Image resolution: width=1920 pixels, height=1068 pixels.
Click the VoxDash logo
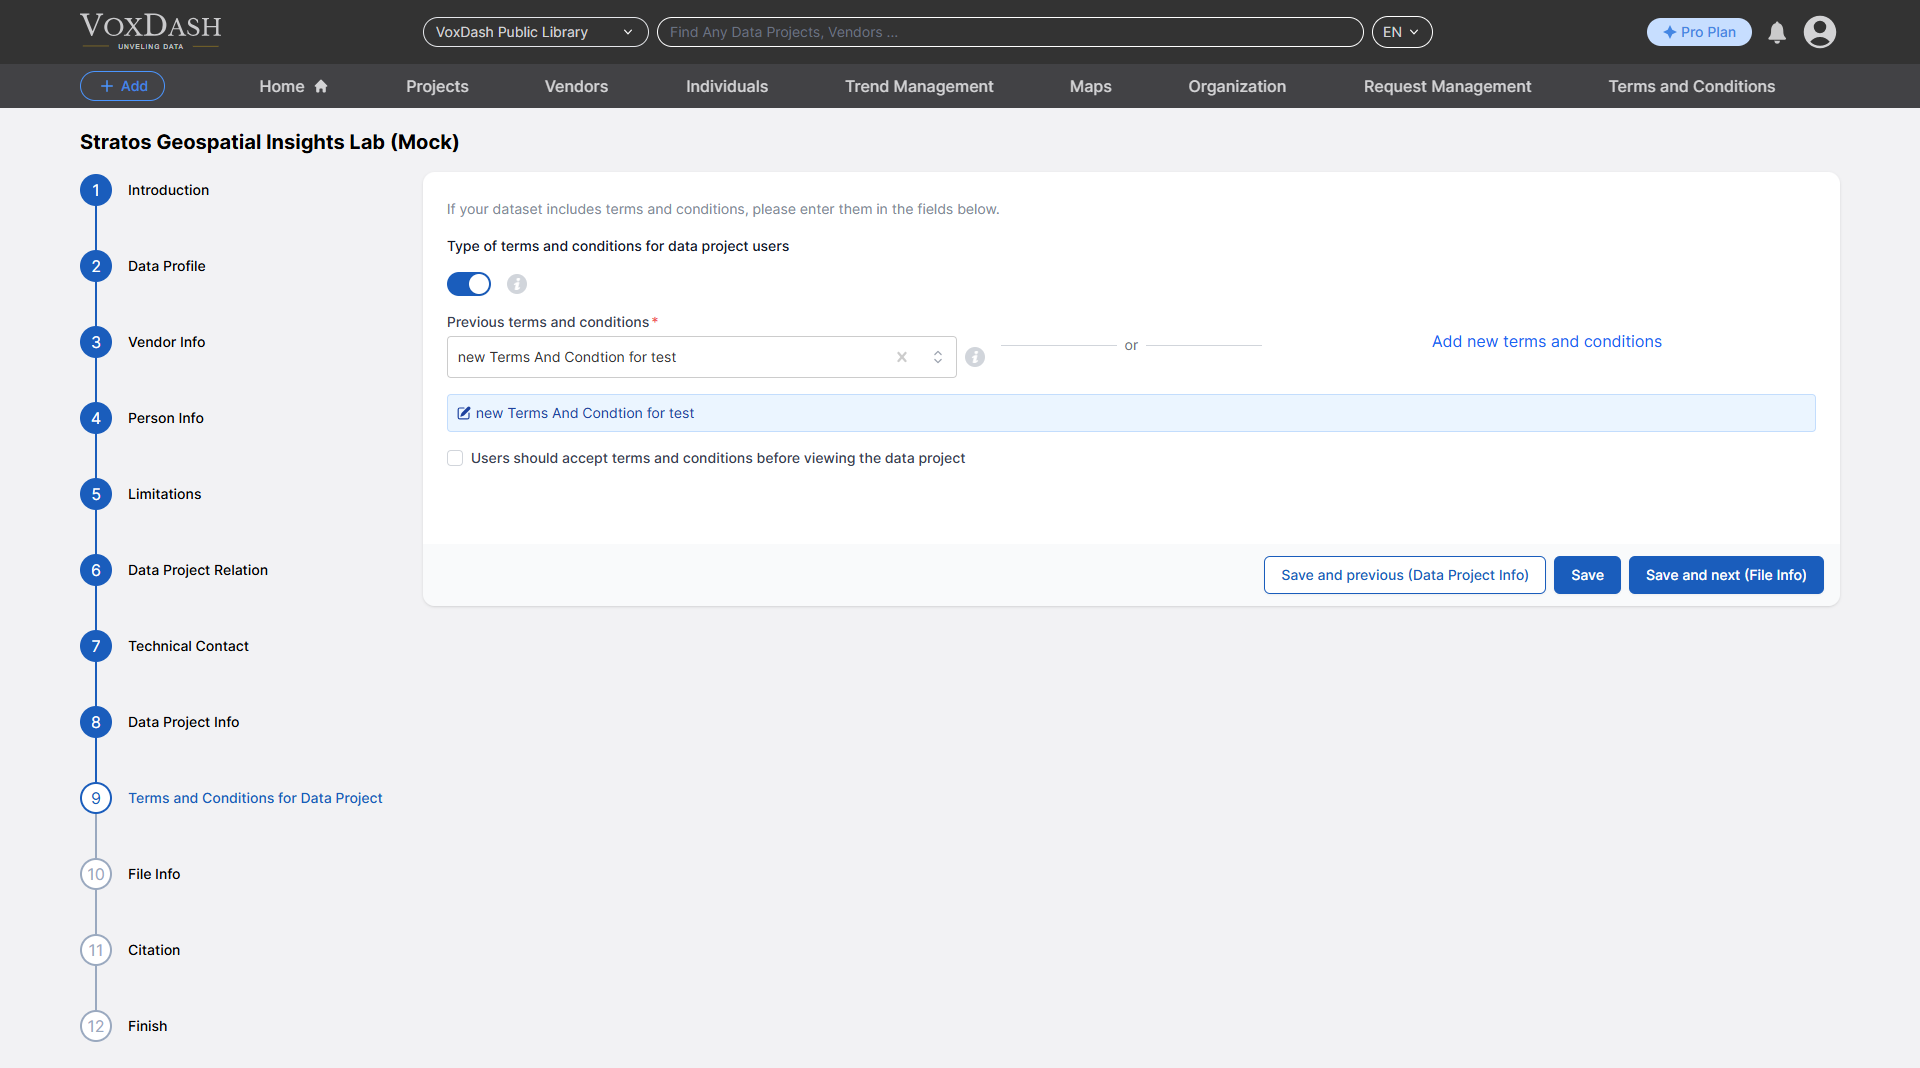point(150,31)
